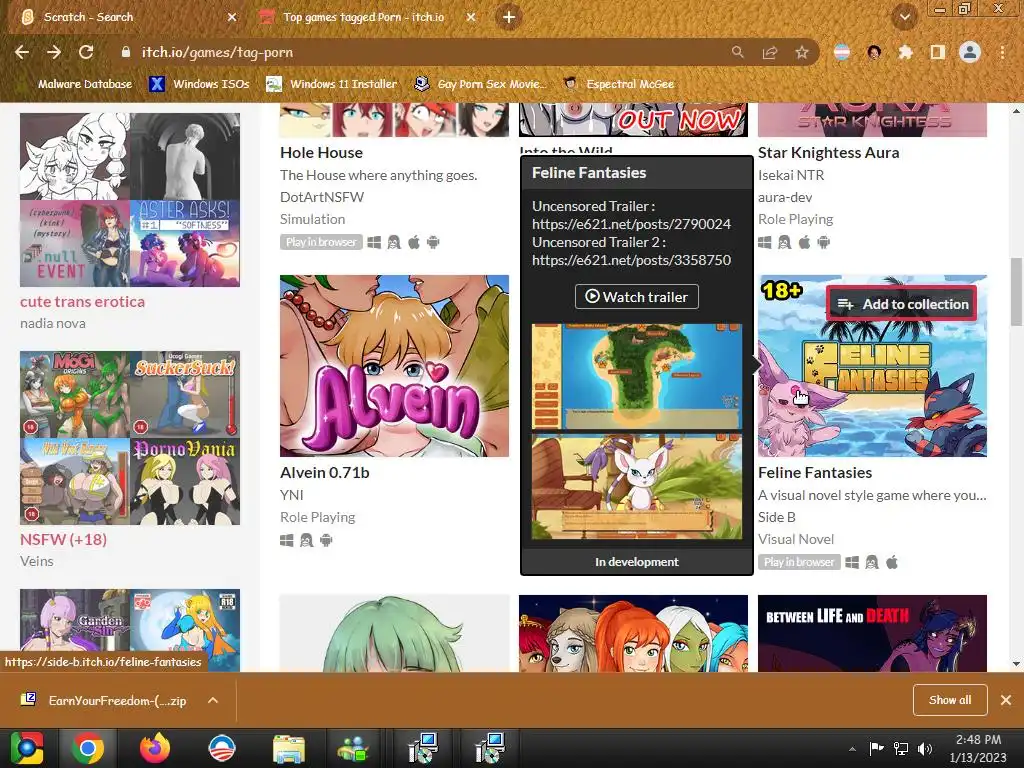
Task: Visit the DotArtNSFW author page
Action: [x=322, y=197]
